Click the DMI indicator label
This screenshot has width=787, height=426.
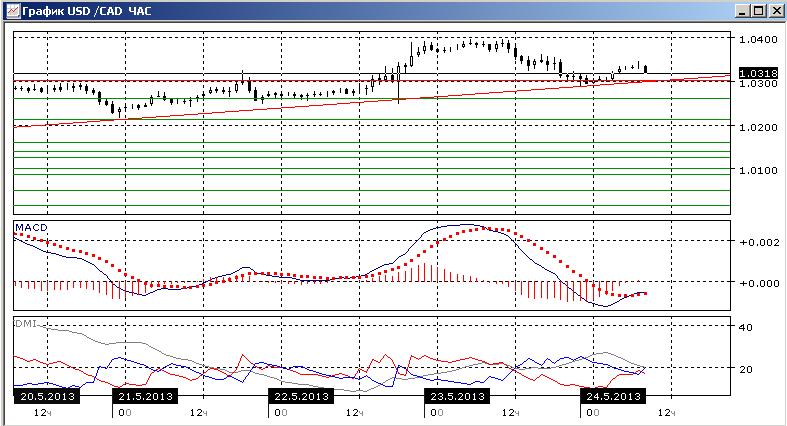point(26,324)
